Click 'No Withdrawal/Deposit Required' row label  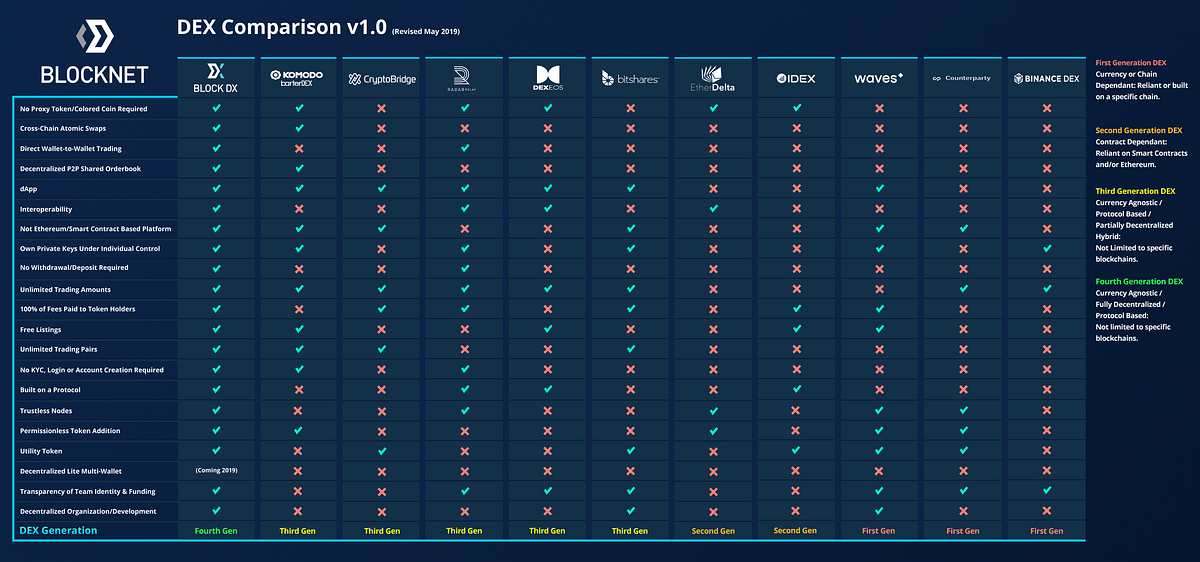(x=74, y=268)
